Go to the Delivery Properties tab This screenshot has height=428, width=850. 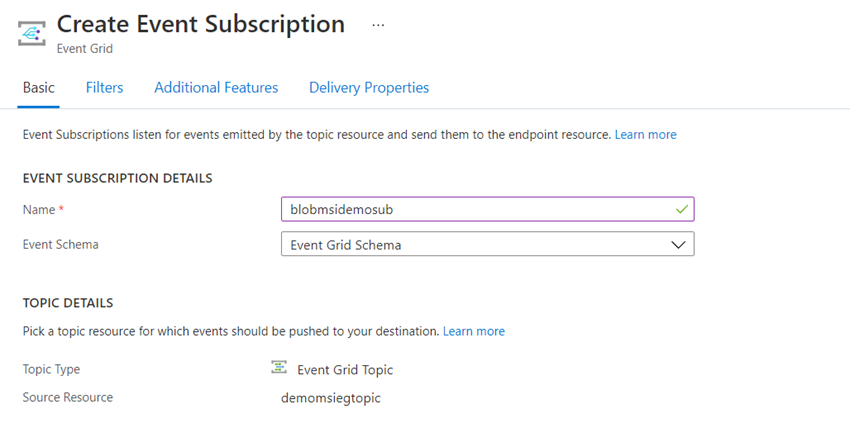369,88
